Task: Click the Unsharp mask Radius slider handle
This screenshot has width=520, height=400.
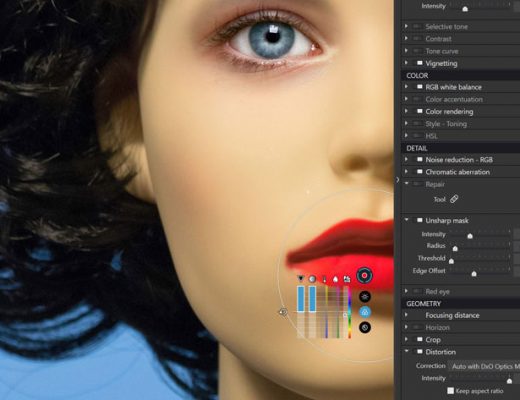Action: click(x=455, y=248)
